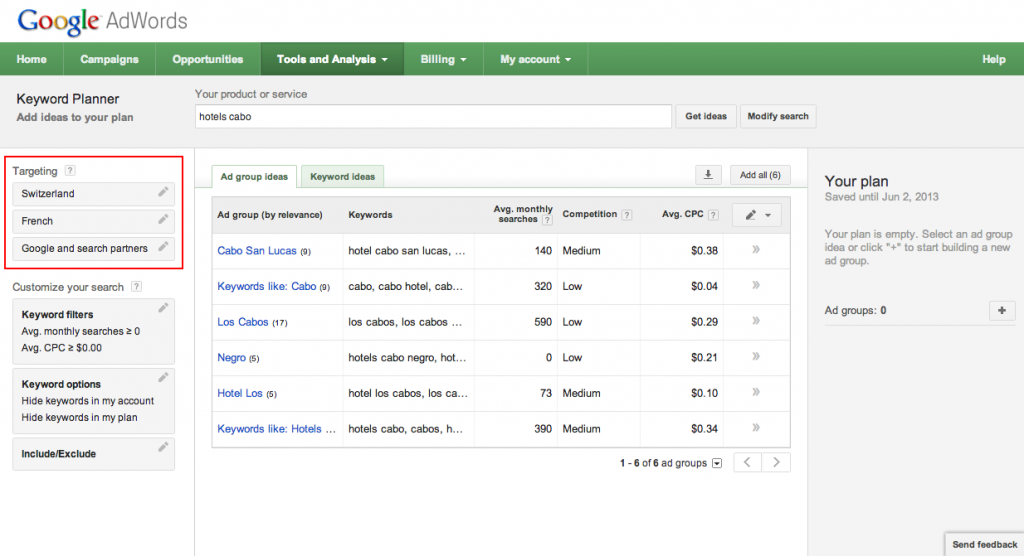Click the Send feedback button
Viewport: 1024px width, 556px height.
point(984,544)
